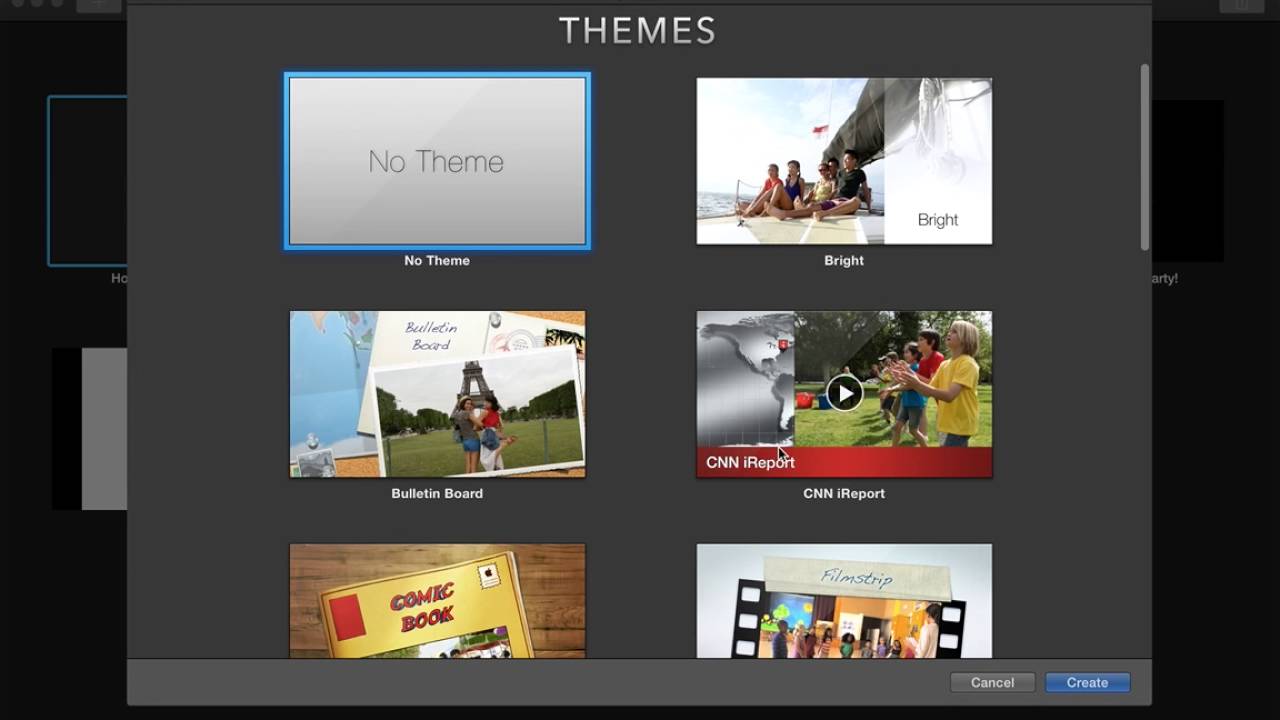
Task: Pick the Bulletin Board theme thumbnail
Action: pos(437,394)
